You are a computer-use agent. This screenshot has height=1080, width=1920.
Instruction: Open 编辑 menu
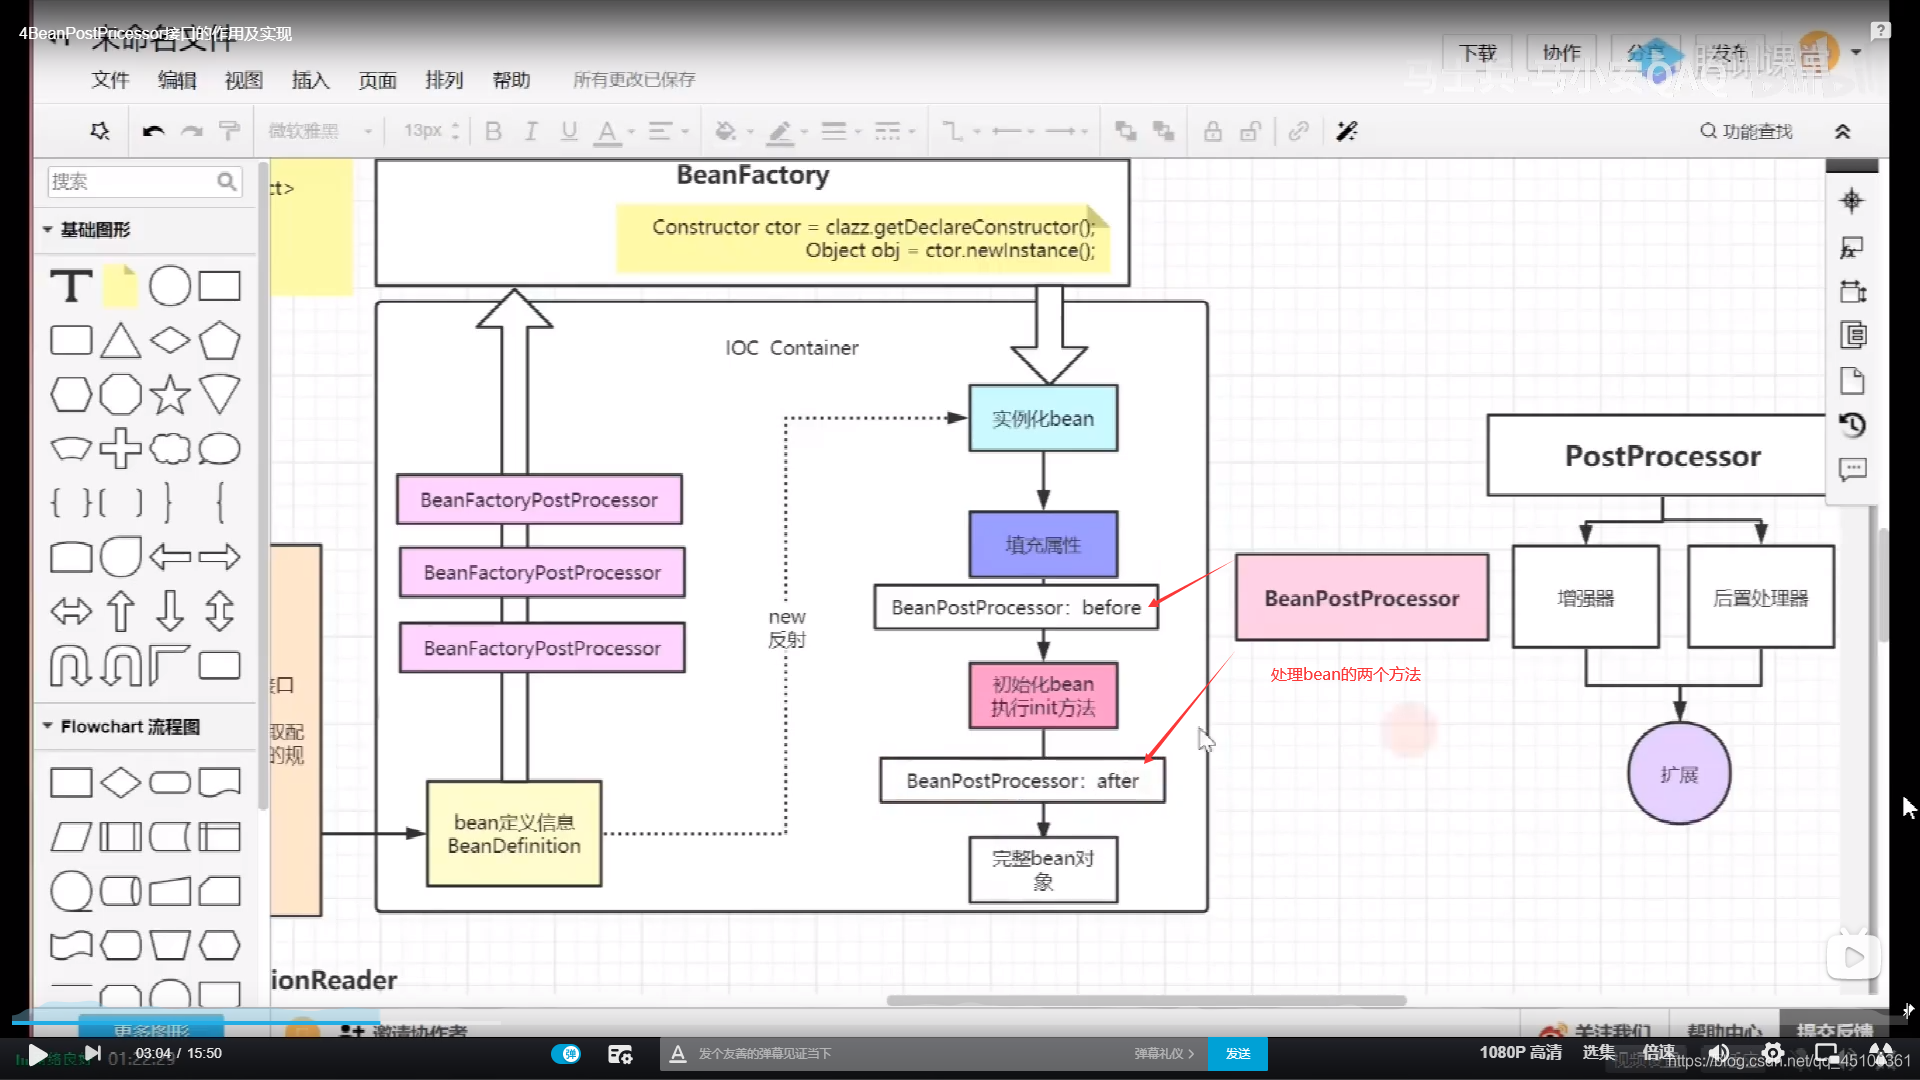pyautogui.click(x=177, y=80)
